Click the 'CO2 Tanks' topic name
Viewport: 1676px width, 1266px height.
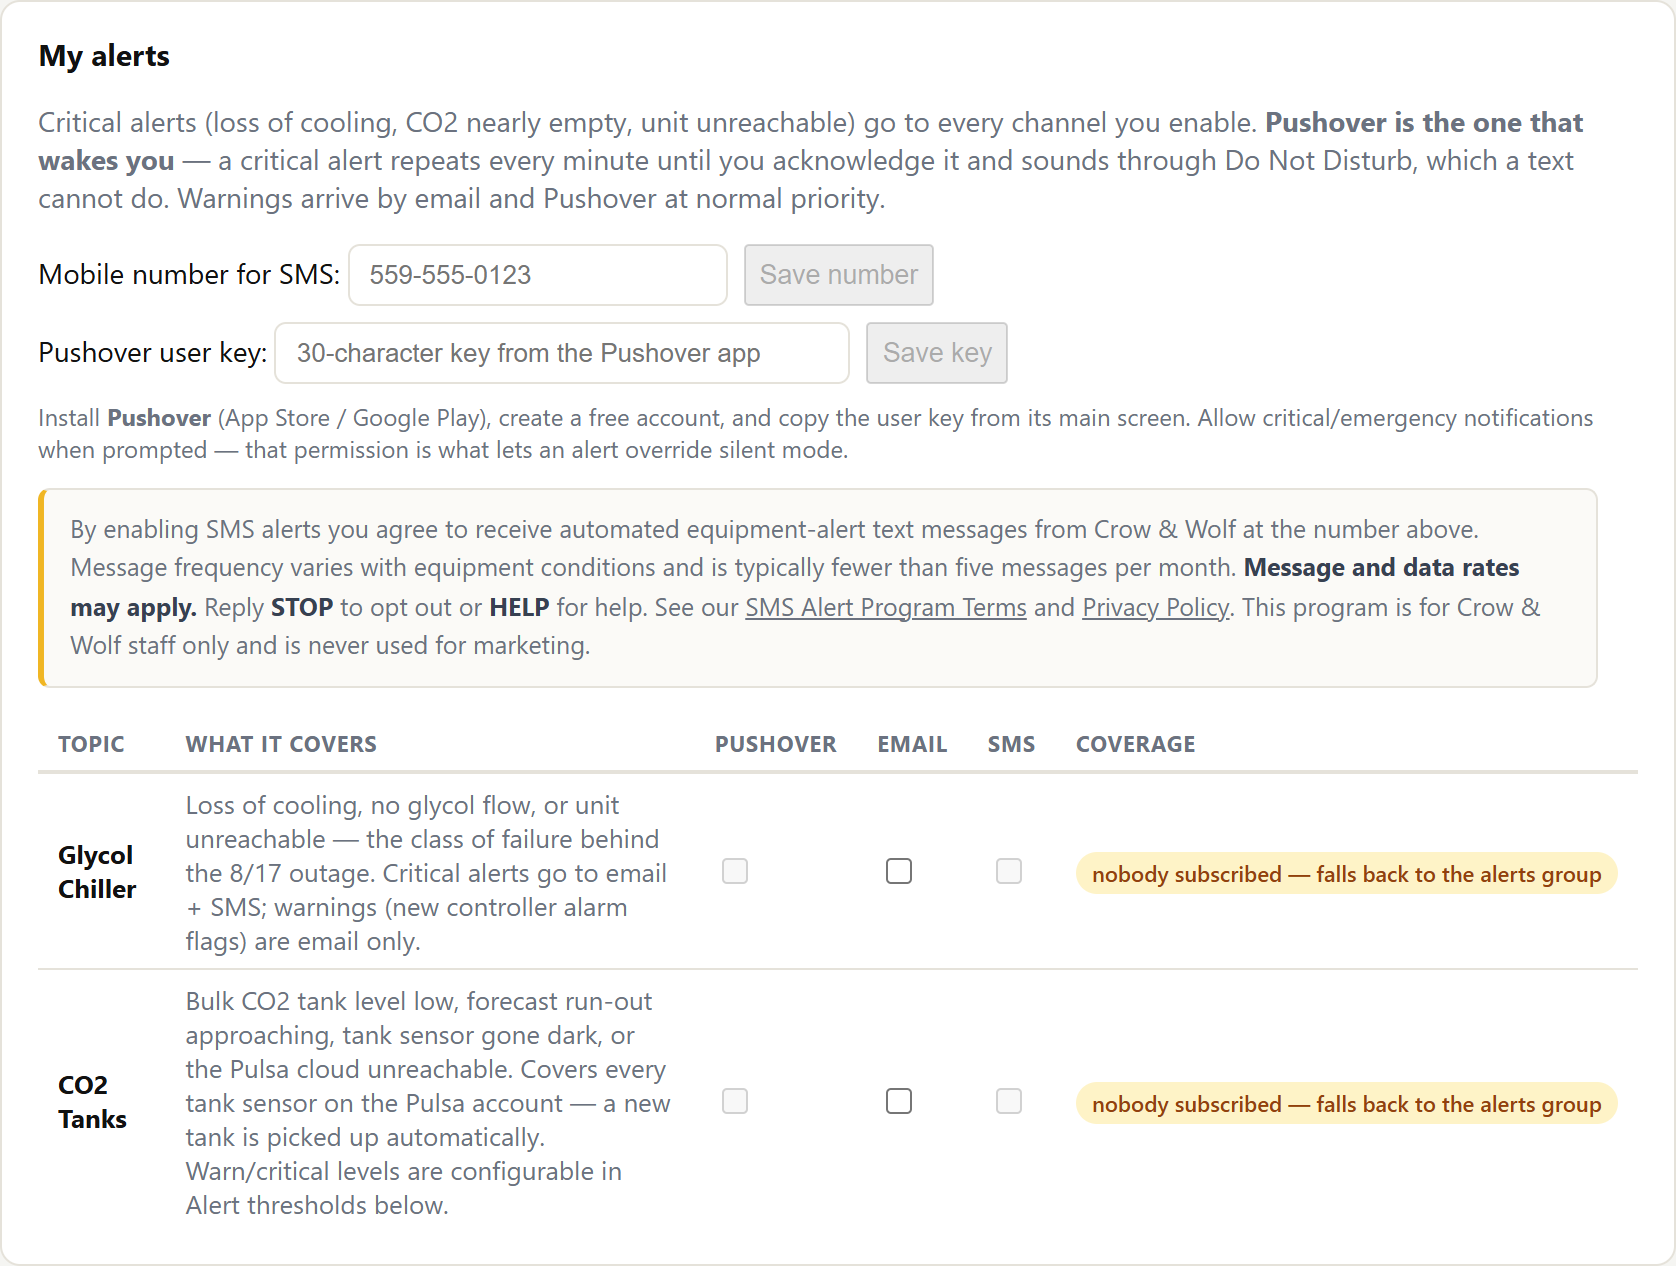click(93, 1102)
